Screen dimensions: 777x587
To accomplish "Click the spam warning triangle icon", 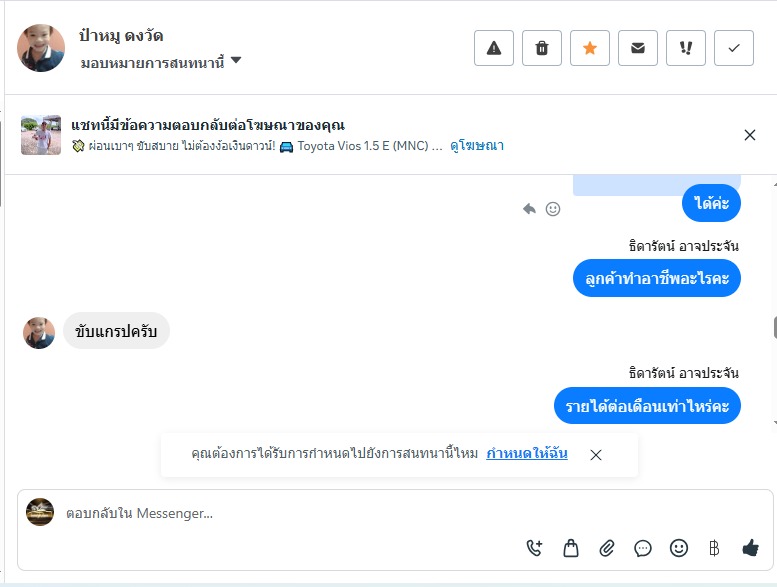I will click(494, 48).
